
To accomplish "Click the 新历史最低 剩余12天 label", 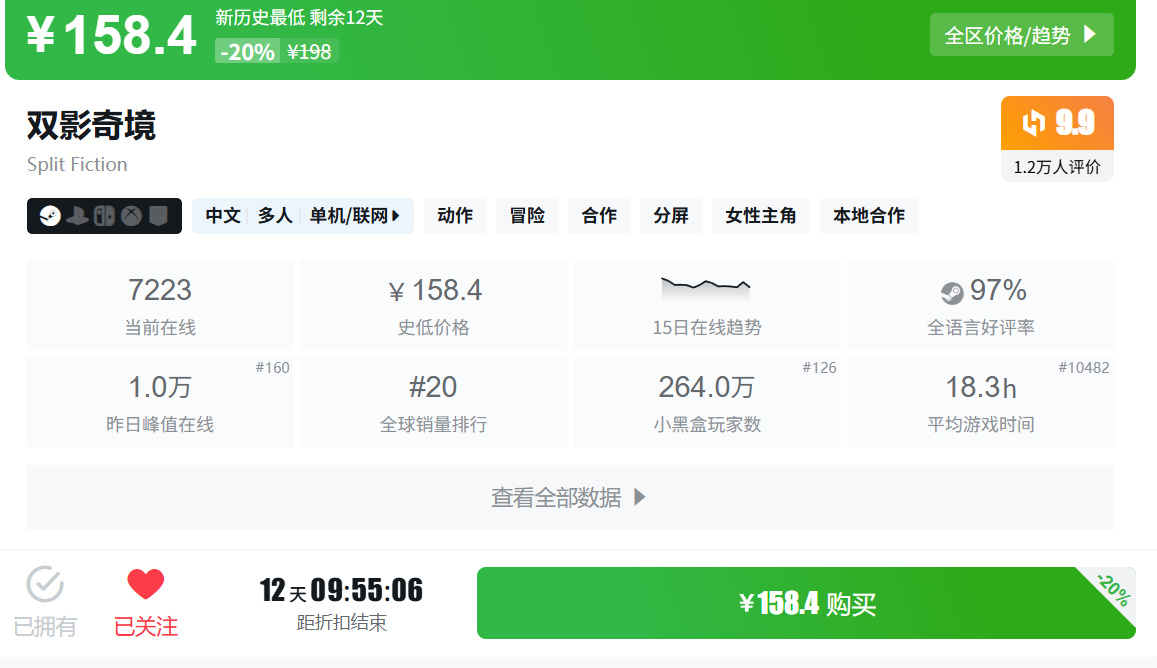I will tap(299, 18).
